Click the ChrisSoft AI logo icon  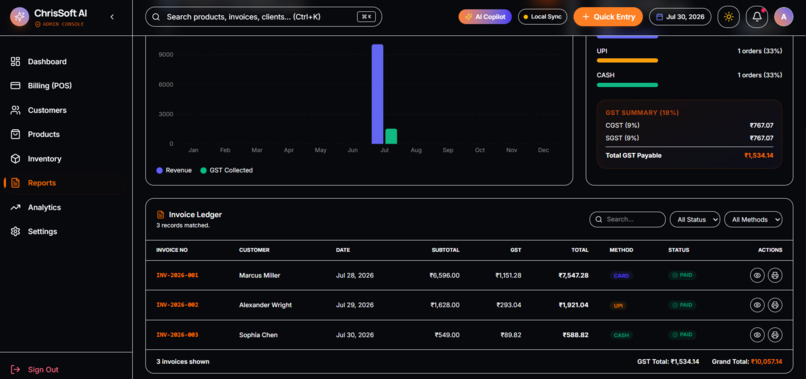20,16
